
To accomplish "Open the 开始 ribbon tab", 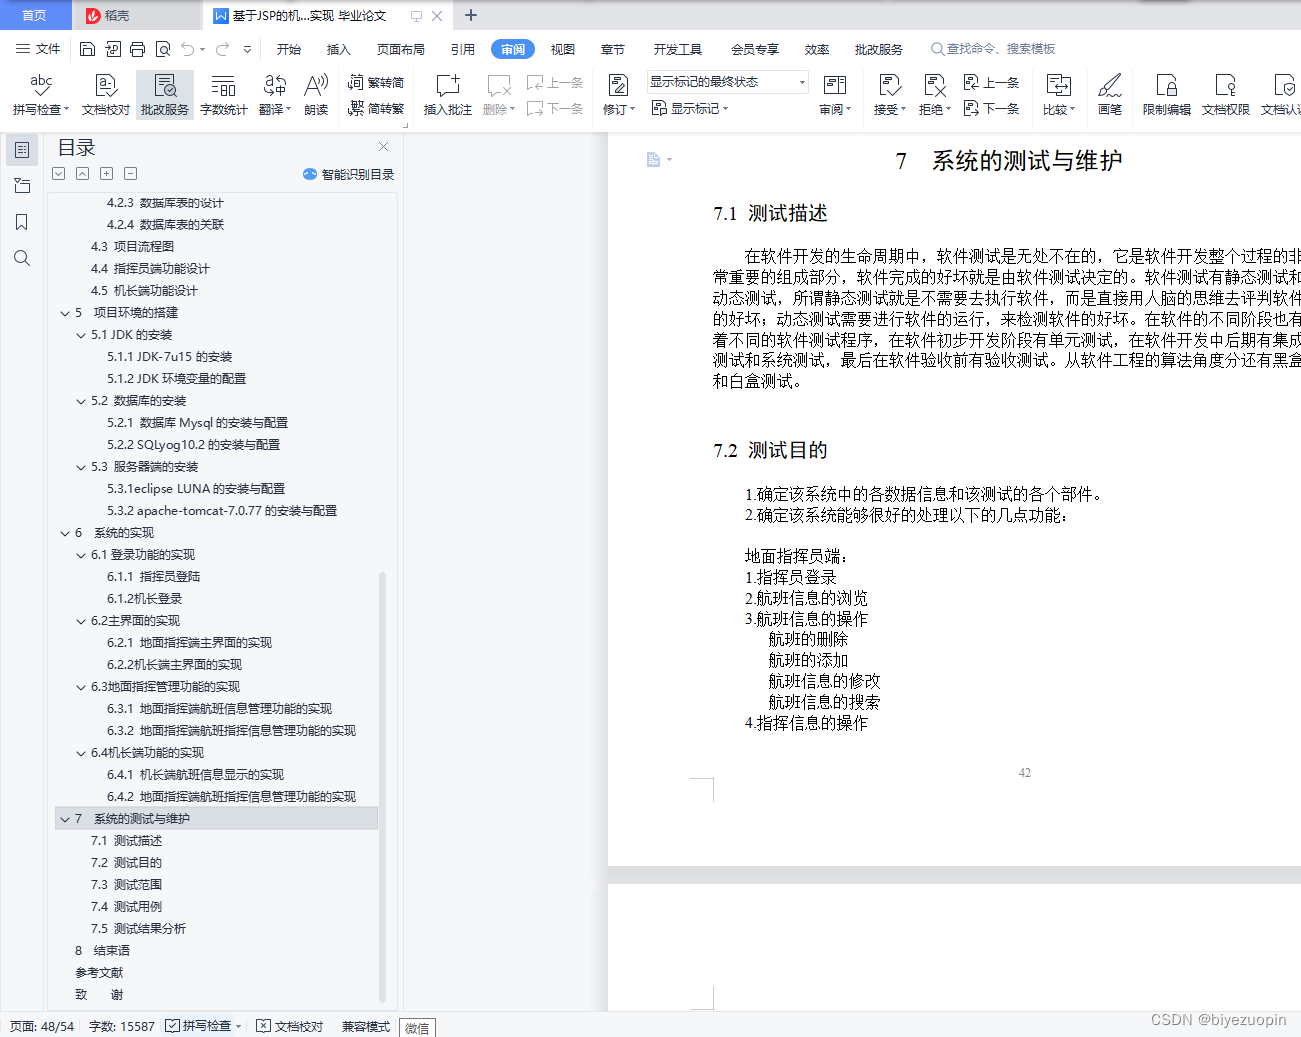I will pyautogui.click(x=289, y=49).
